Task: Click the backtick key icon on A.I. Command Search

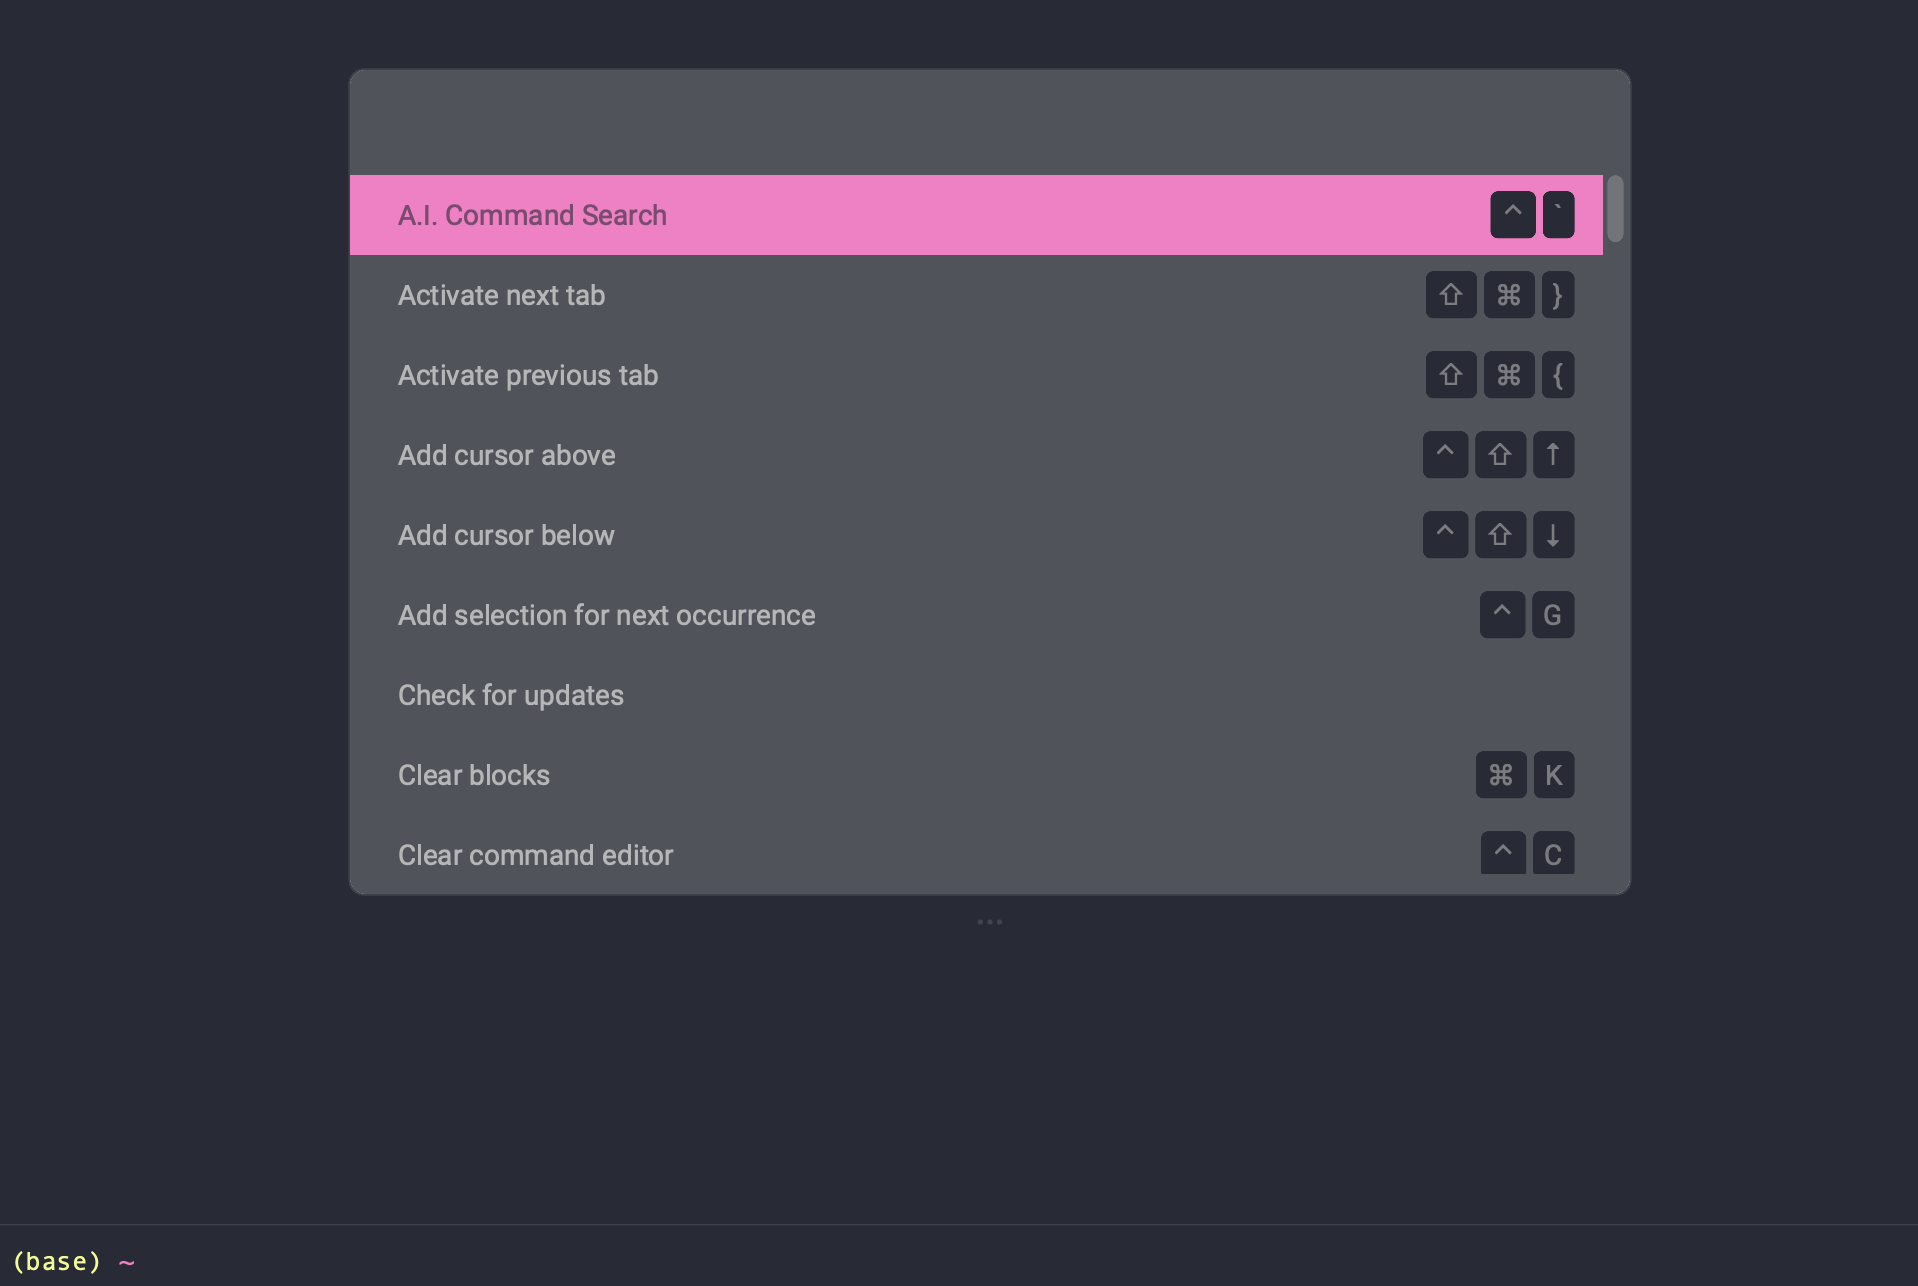Action: [1558, 215]
